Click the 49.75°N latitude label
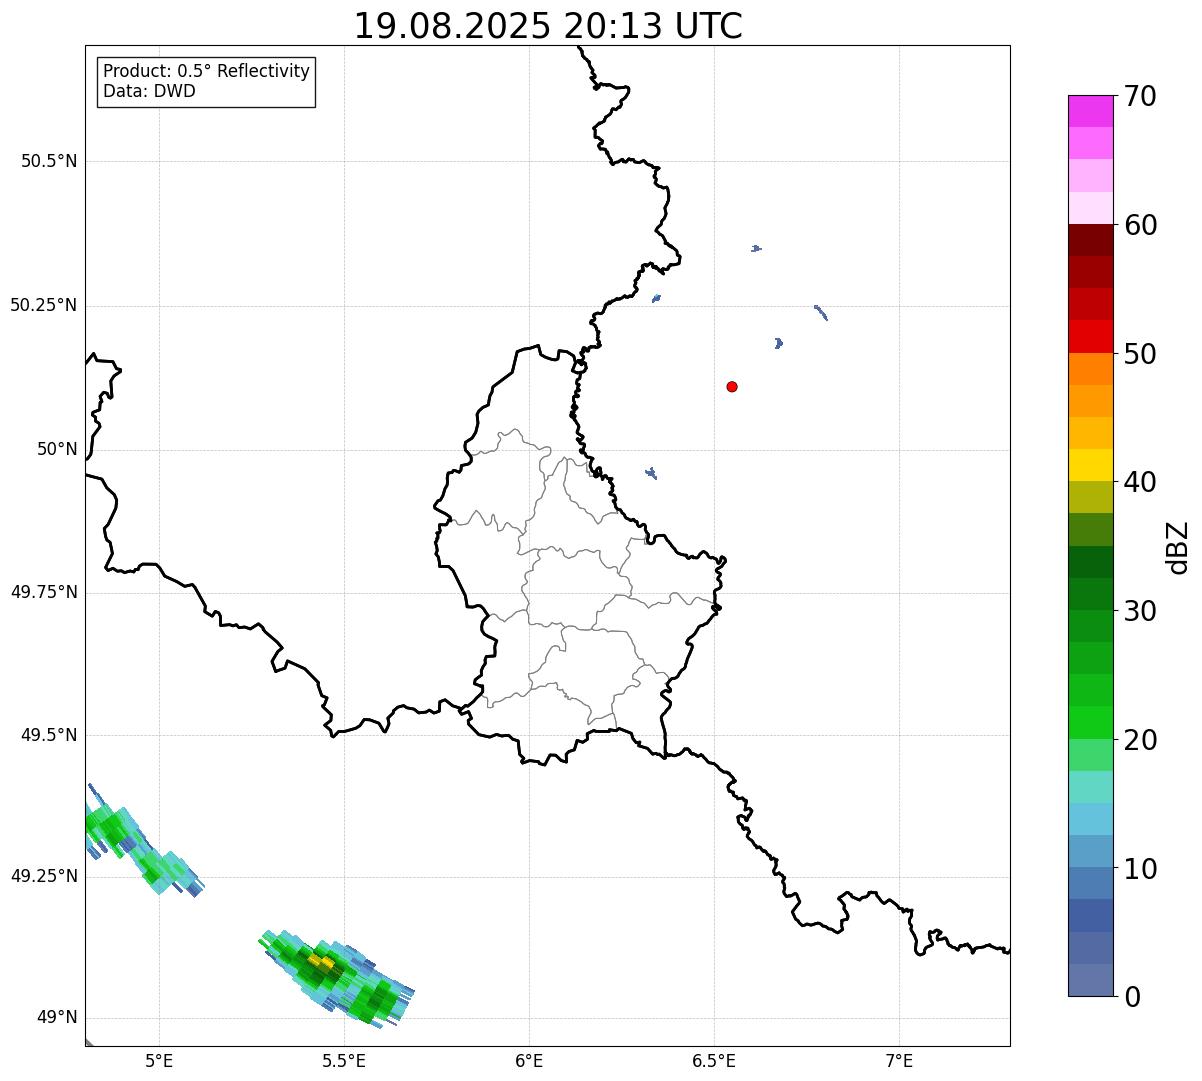This screenshot has width=1202, height=1081. click(43, 592)
